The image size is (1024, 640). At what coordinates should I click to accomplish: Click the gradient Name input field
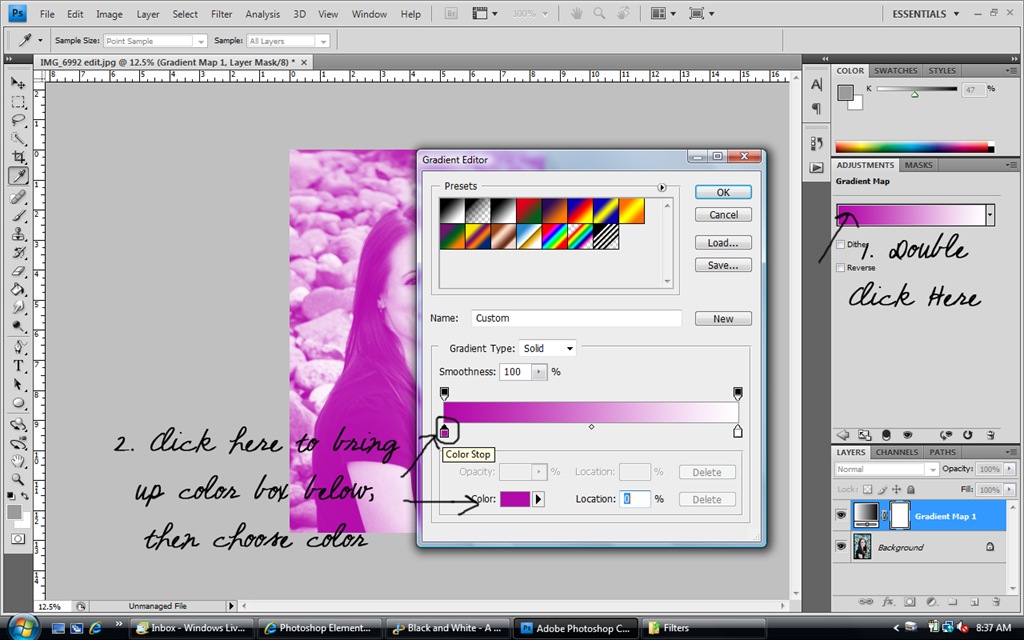click(576, 318)
